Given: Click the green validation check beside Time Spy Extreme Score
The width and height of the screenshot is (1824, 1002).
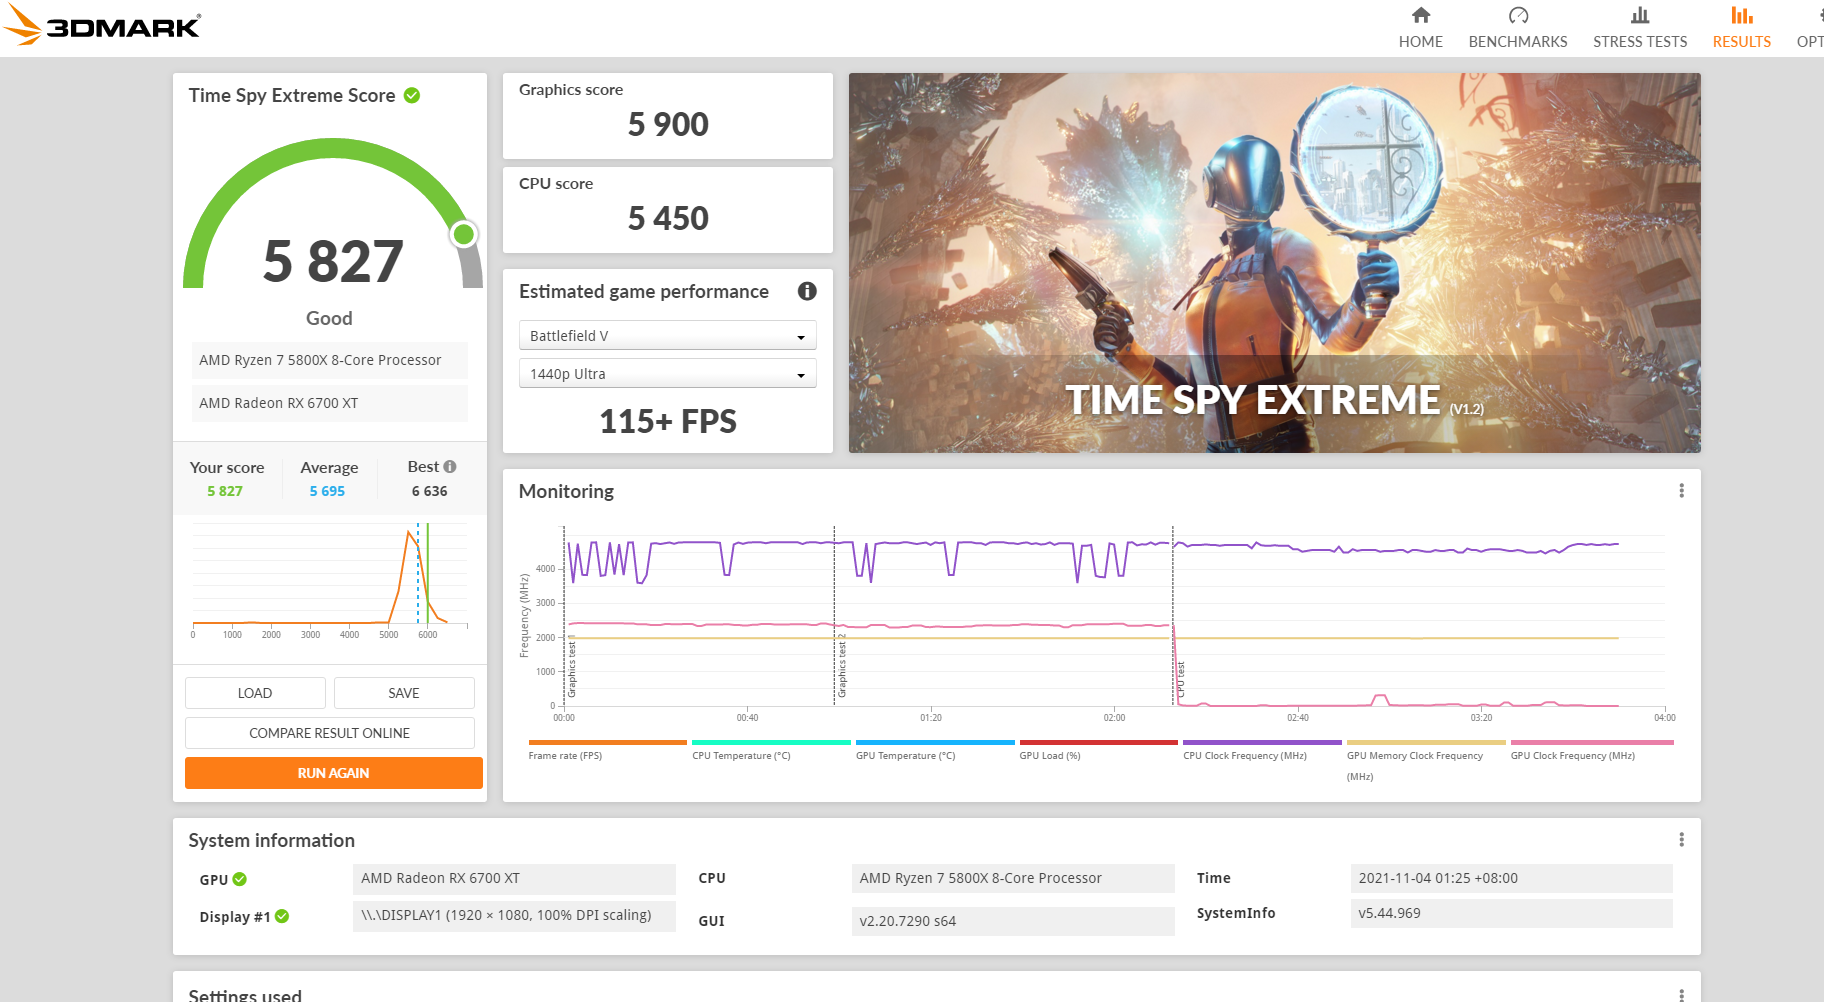Looking at the screenshot, I should [412, 95].
